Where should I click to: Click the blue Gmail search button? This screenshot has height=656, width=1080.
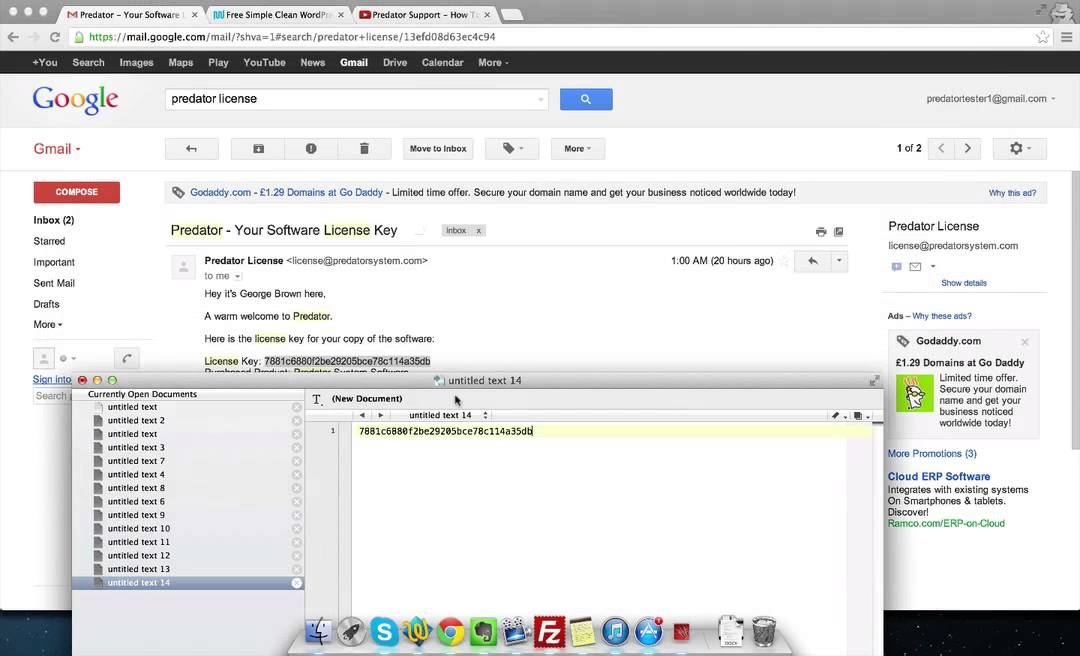point(585,99)
